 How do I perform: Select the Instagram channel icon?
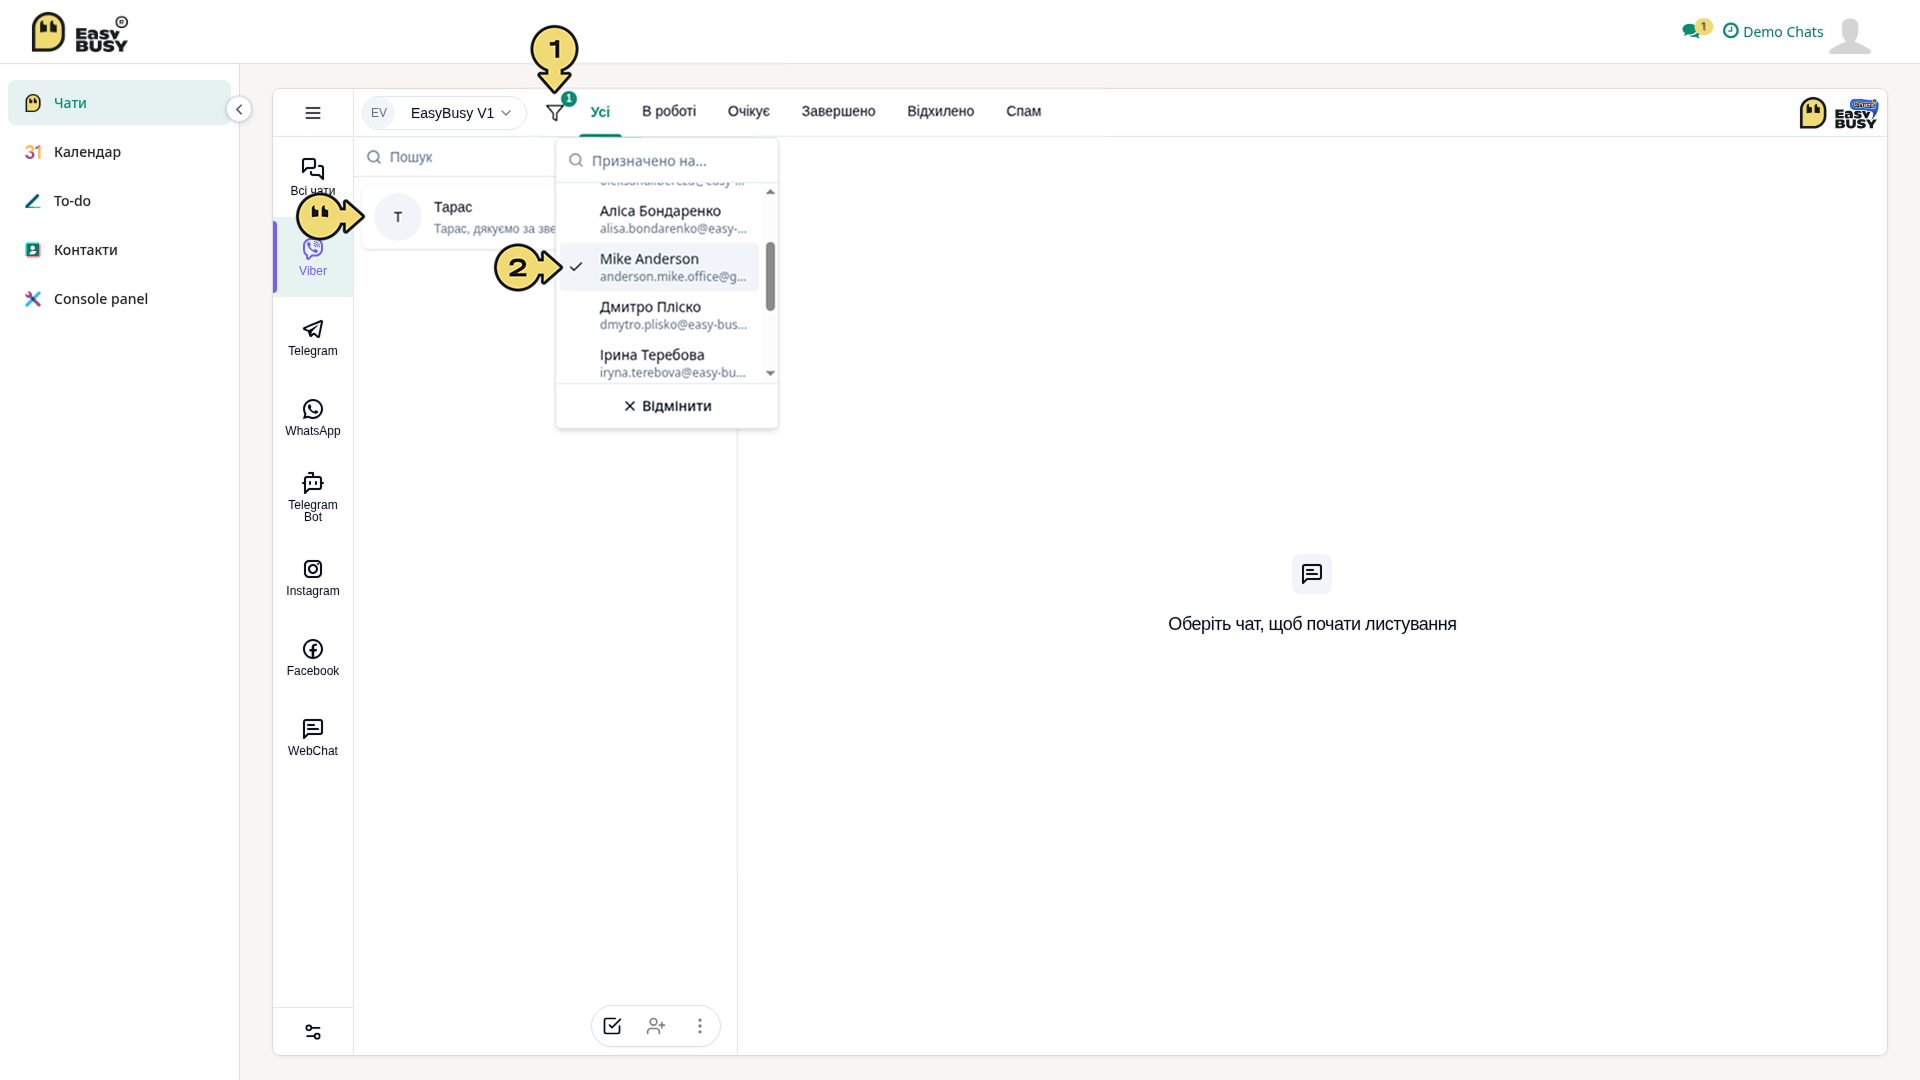point(313,577)
